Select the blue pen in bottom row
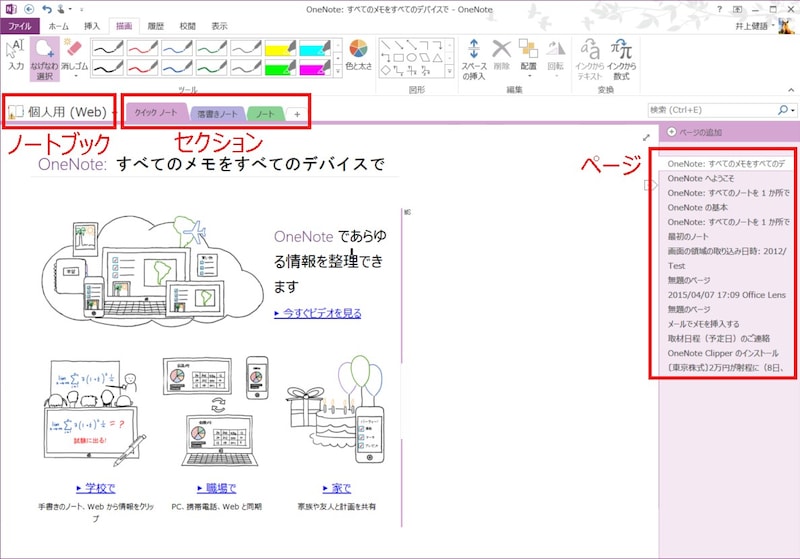This screenshot has width=800, height=559. [177, 67]
